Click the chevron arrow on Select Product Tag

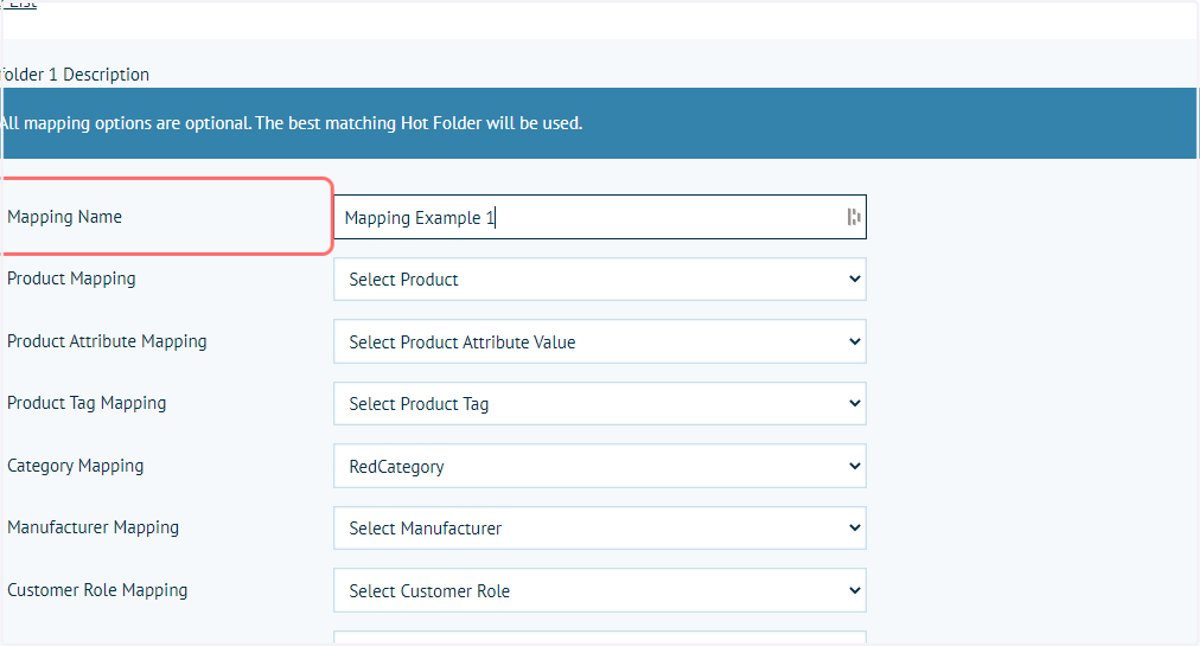[854, 404]
